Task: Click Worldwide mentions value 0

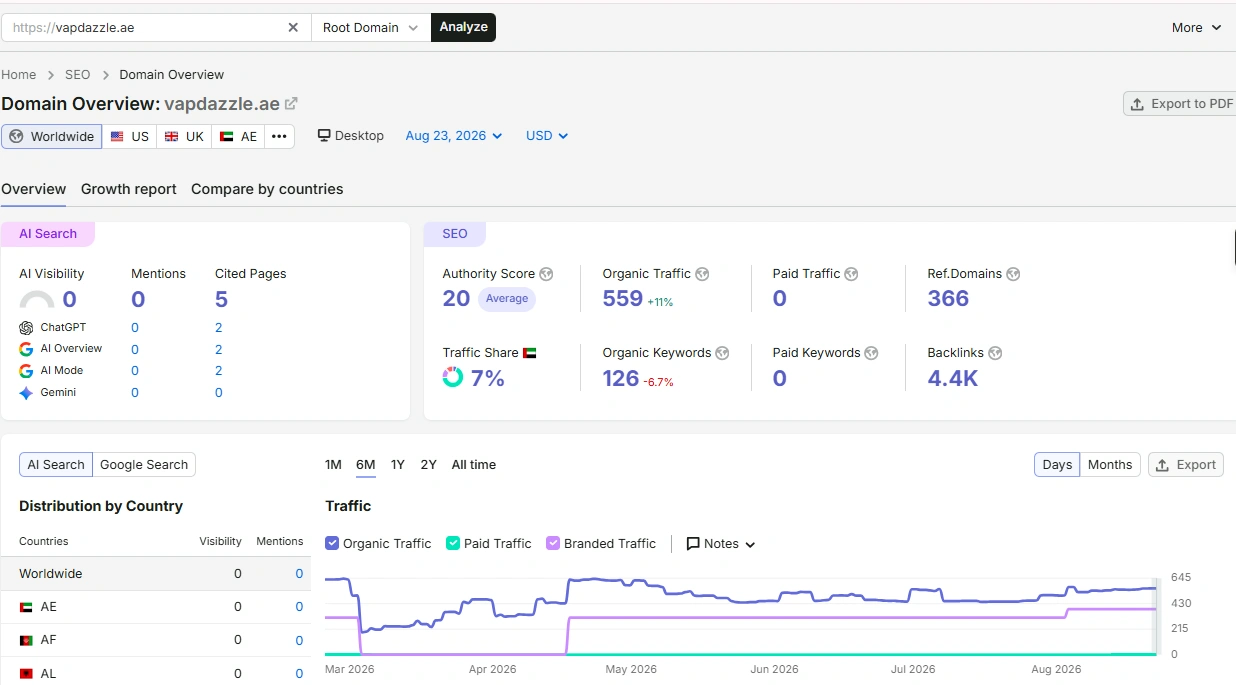Action: [299, 574]
